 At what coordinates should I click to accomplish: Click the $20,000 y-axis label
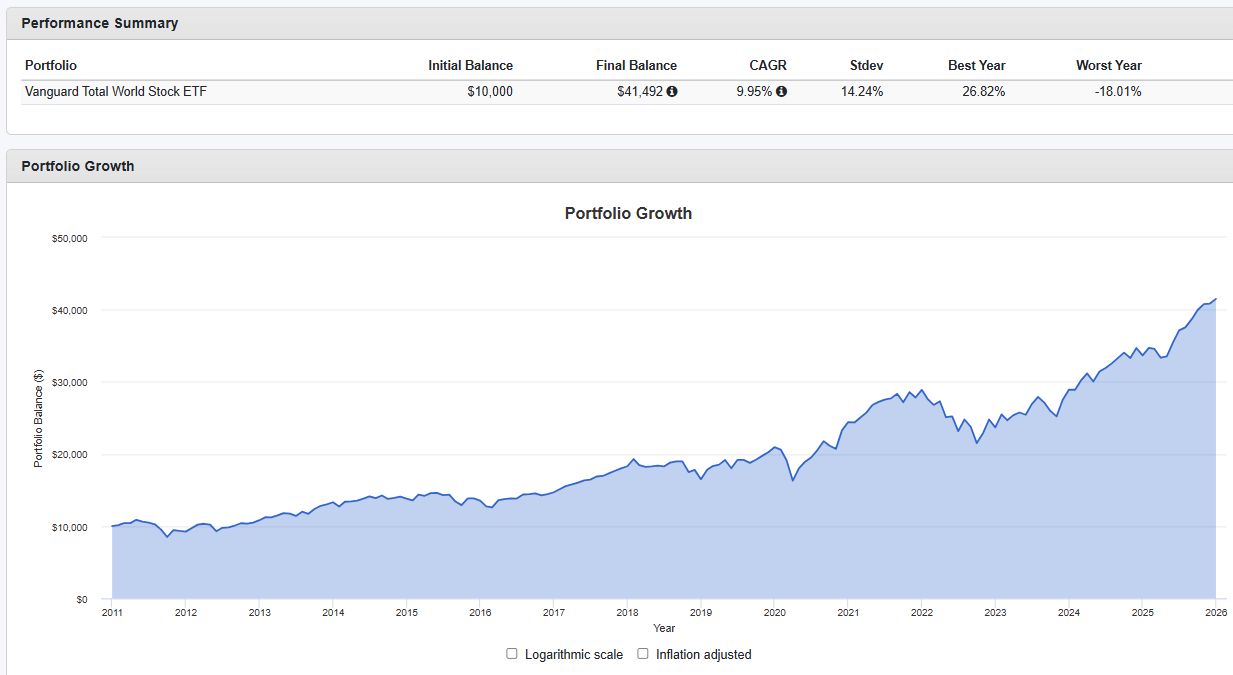pyautogui.click(x=69, y=455)
